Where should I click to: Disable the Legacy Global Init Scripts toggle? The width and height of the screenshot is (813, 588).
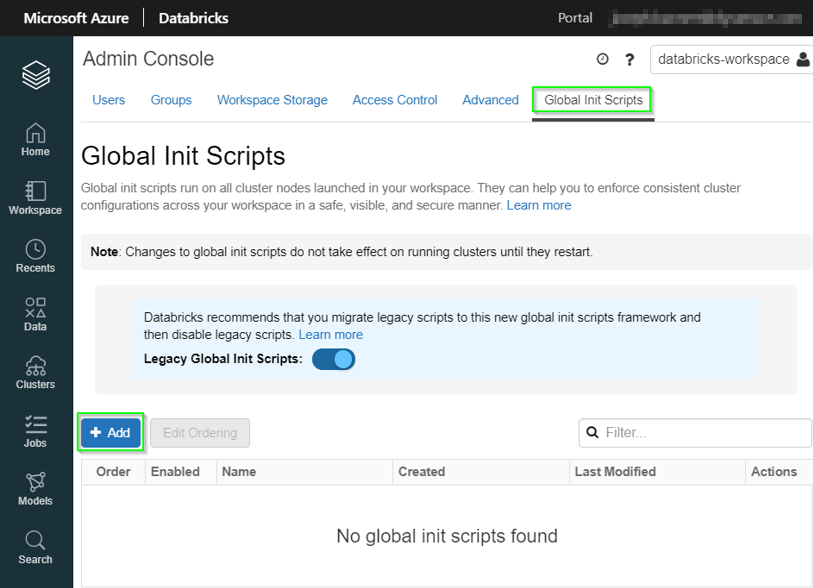(x=334, y=359)
